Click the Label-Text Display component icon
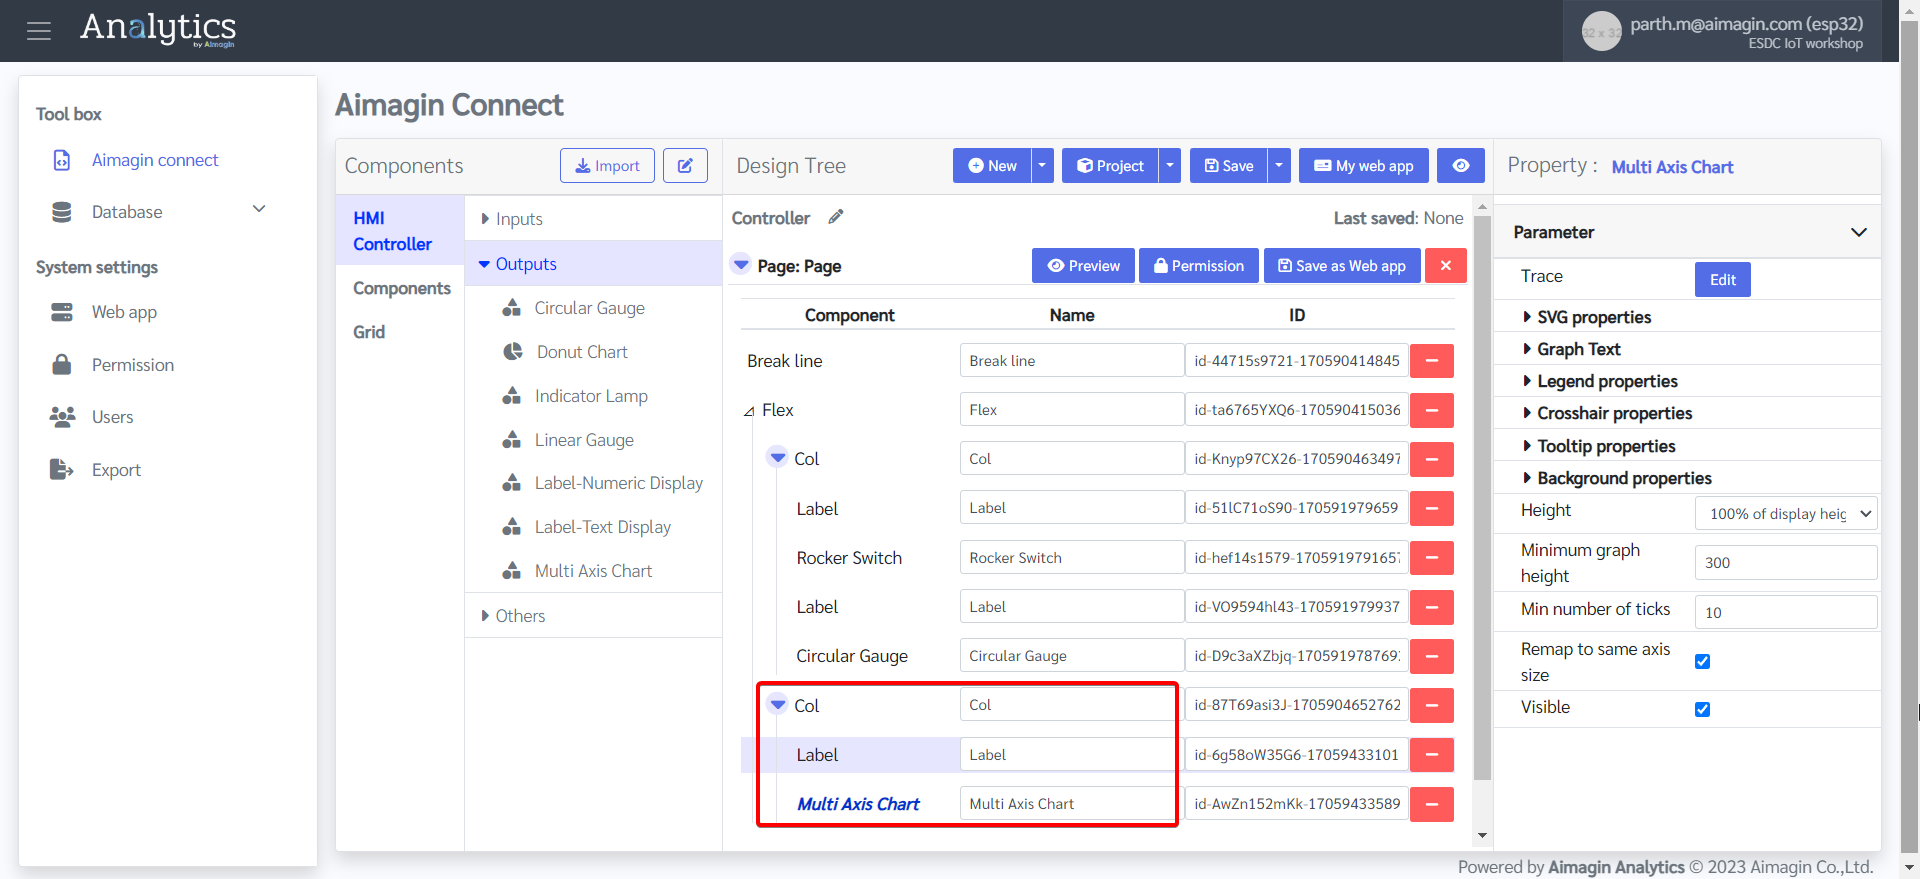 click(512, 527)
